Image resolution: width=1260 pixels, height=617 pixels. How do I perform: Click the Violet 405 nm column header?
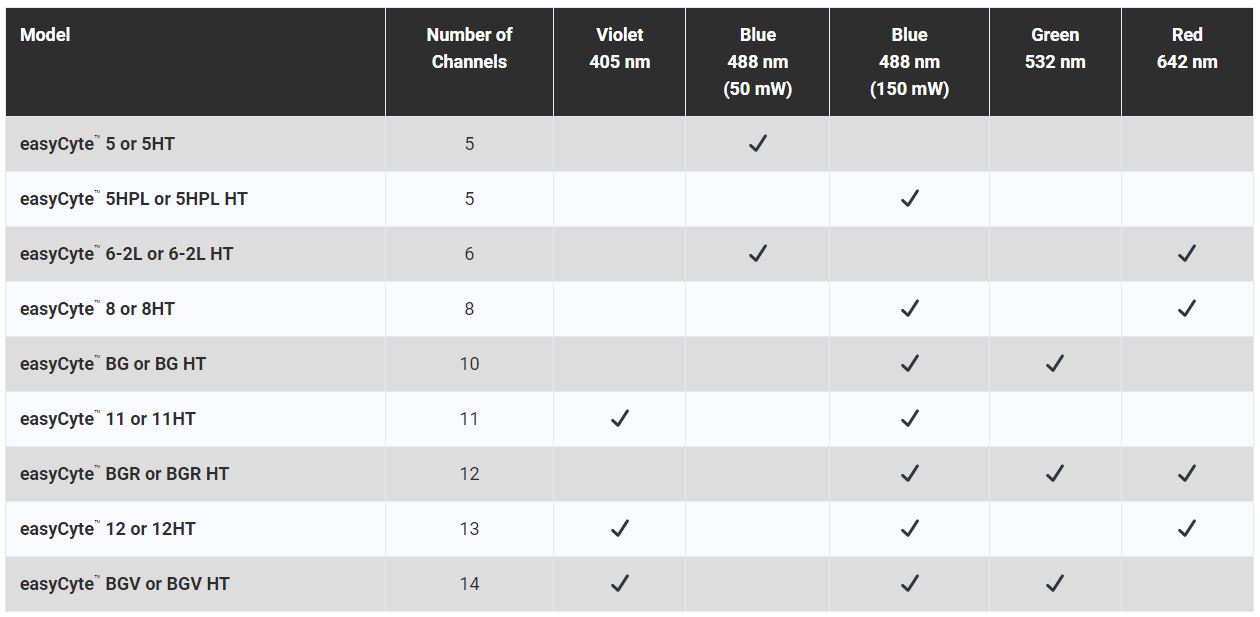click(x=619, y=48)
